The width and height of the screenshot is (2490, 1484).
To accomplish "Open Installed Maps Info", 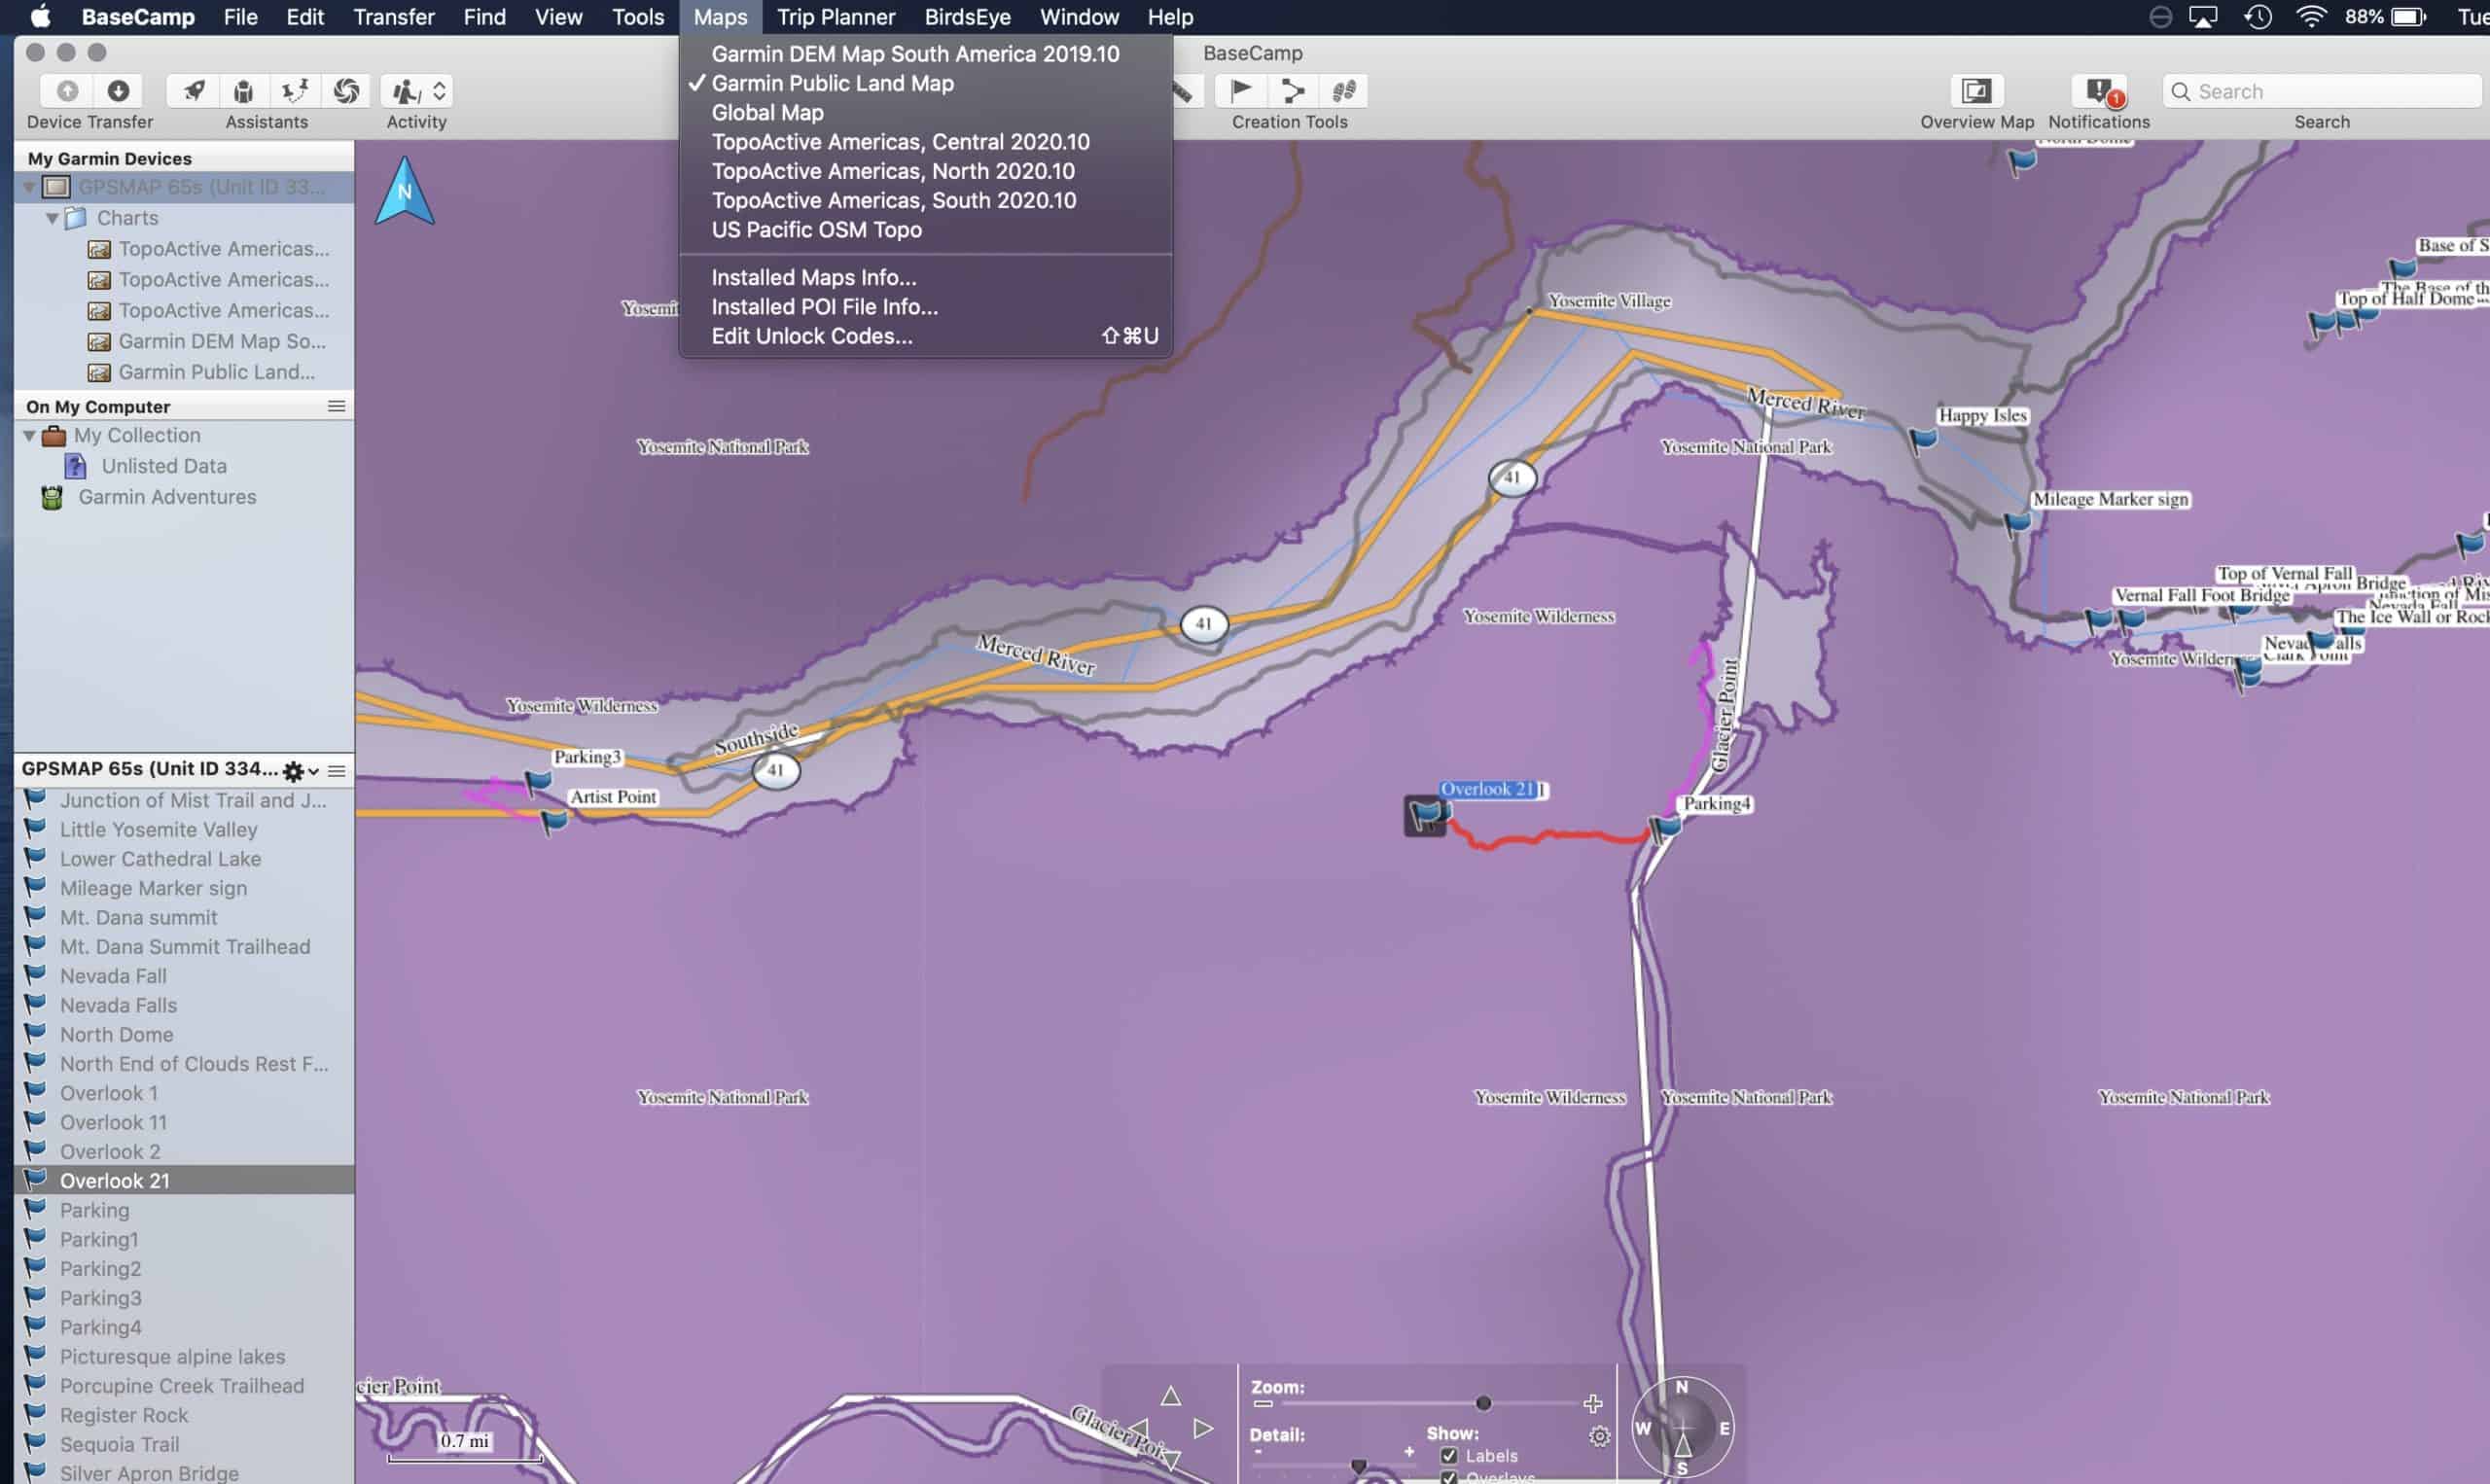I will [813, 277].
